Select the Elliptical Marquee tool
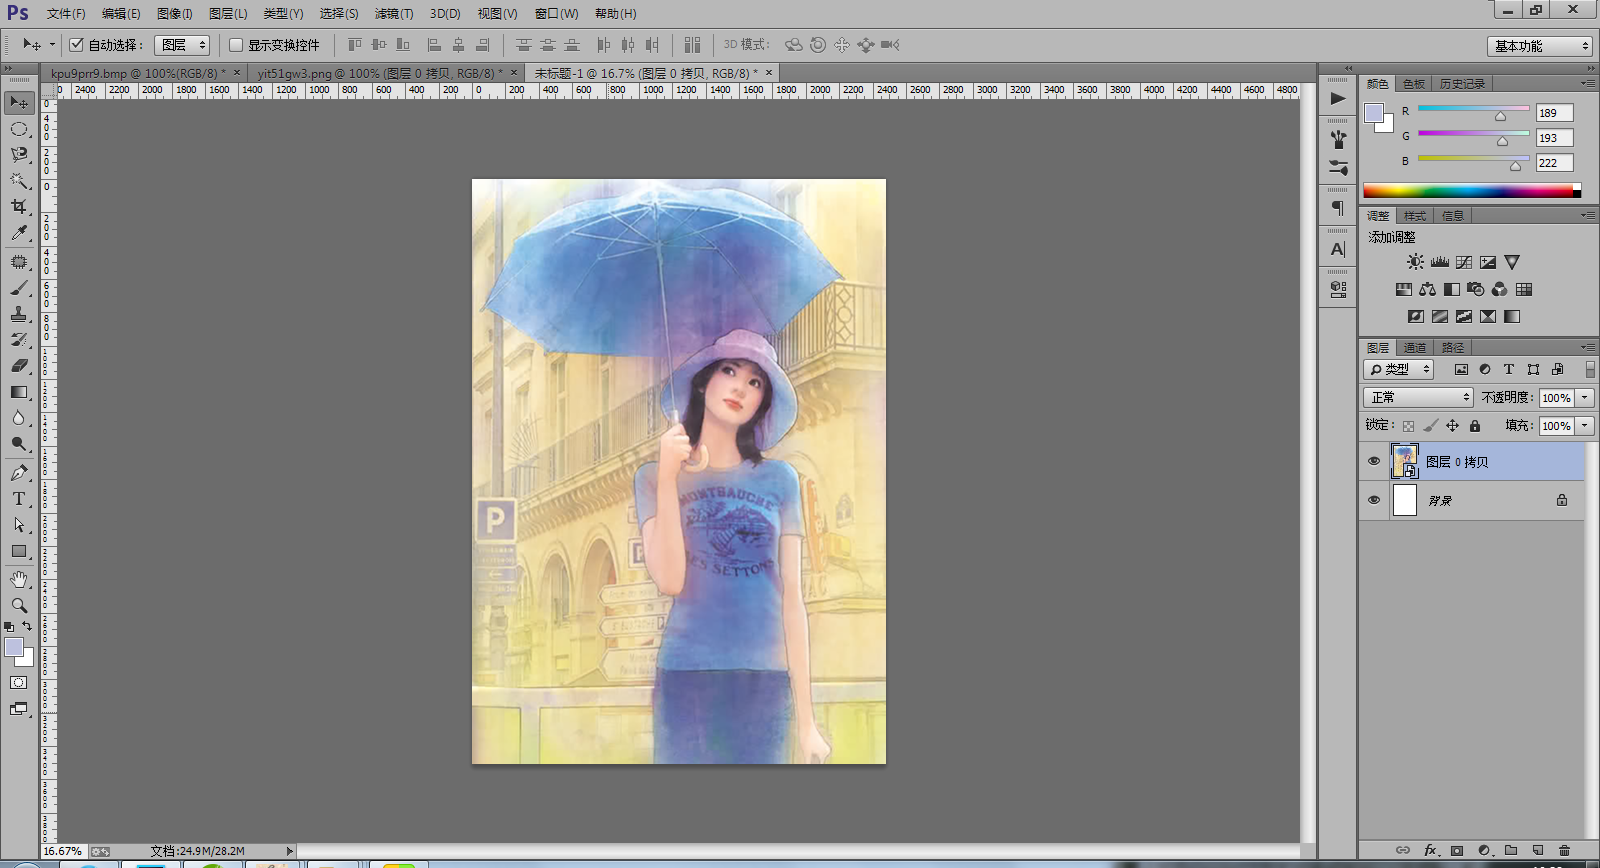 click(19, 129)
